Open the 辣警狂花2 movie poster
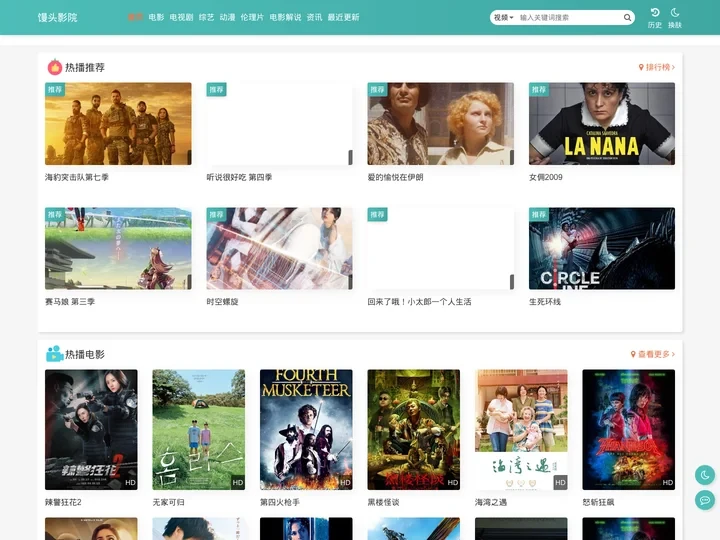 tap(91, 429)
